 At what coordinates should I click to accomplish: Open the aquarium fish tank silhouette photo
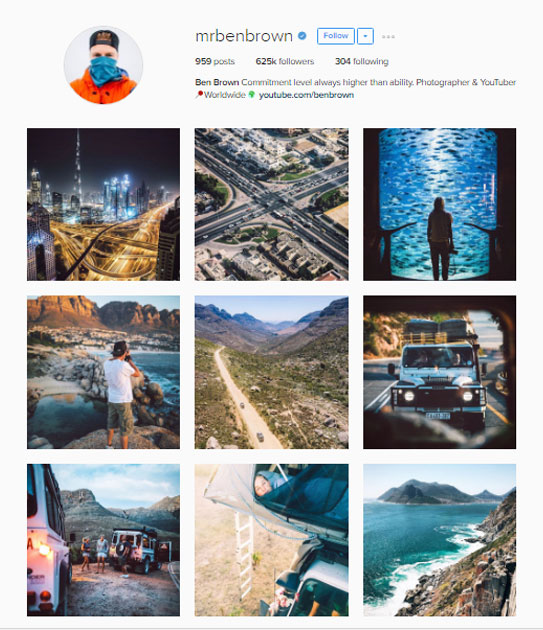tap(439, 204)
